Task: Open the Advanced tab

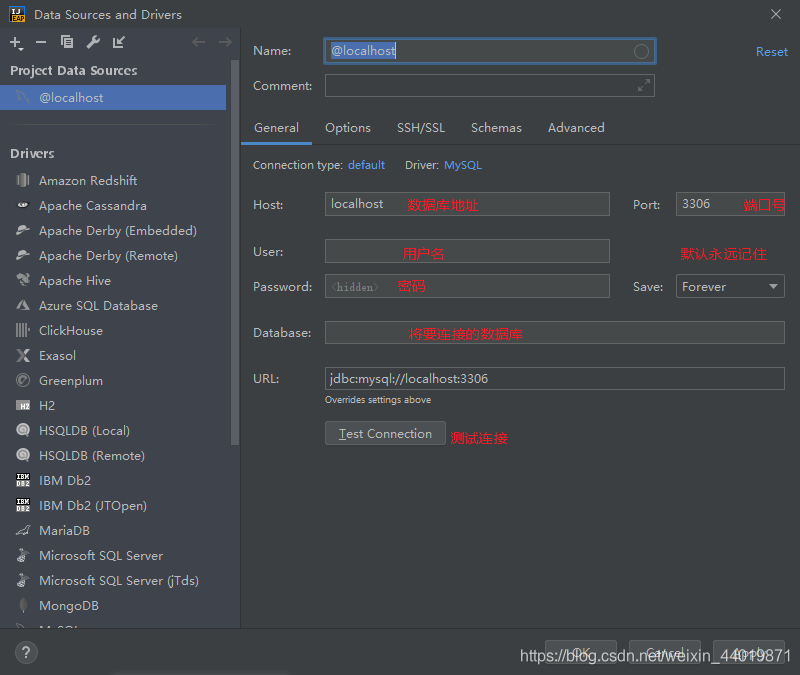Action: coord(576,128)
